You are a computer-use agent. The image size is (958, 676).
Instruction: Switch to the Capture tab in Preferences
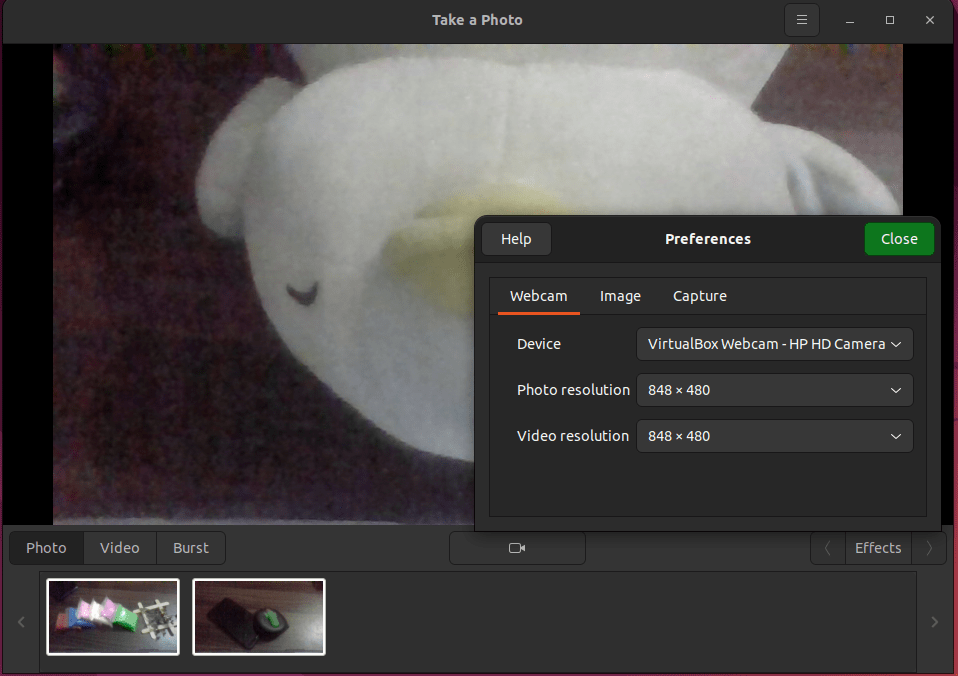coord(699,296)
